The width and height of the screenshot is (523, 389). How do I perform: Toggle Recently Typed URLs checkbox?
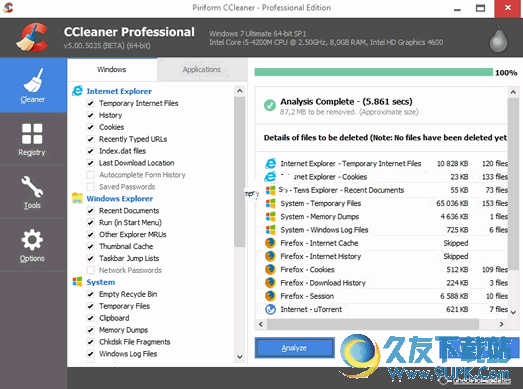click(x=90, y=139)
